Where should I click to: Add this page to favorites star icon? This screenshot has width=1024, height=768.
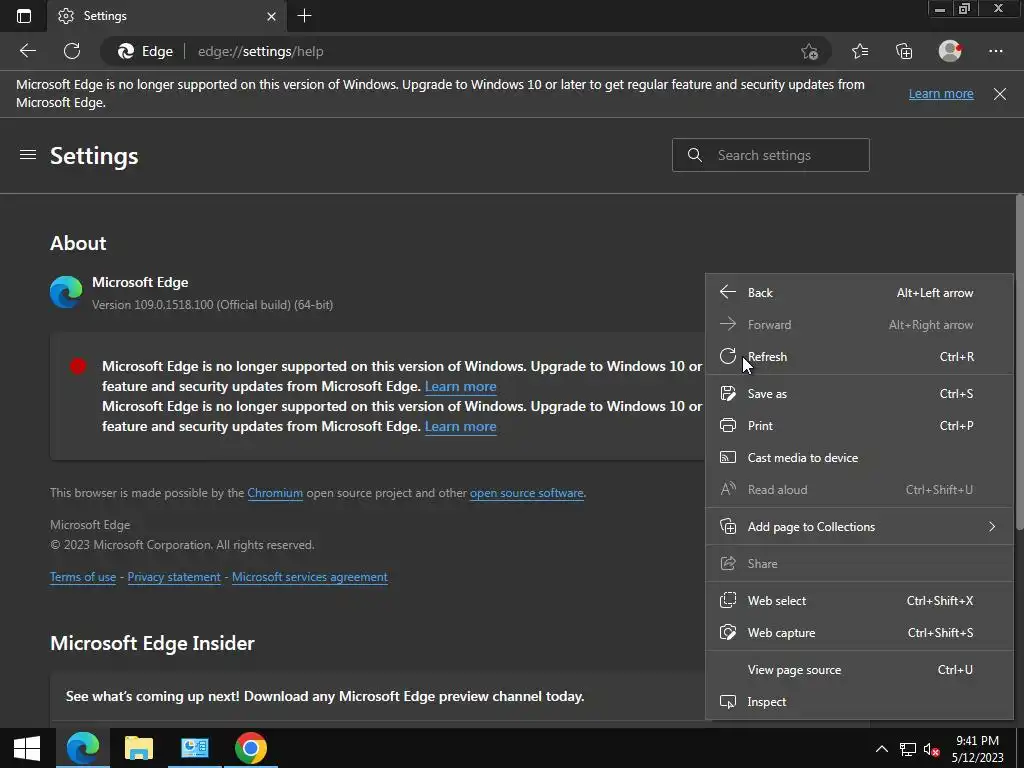point(809,52)
